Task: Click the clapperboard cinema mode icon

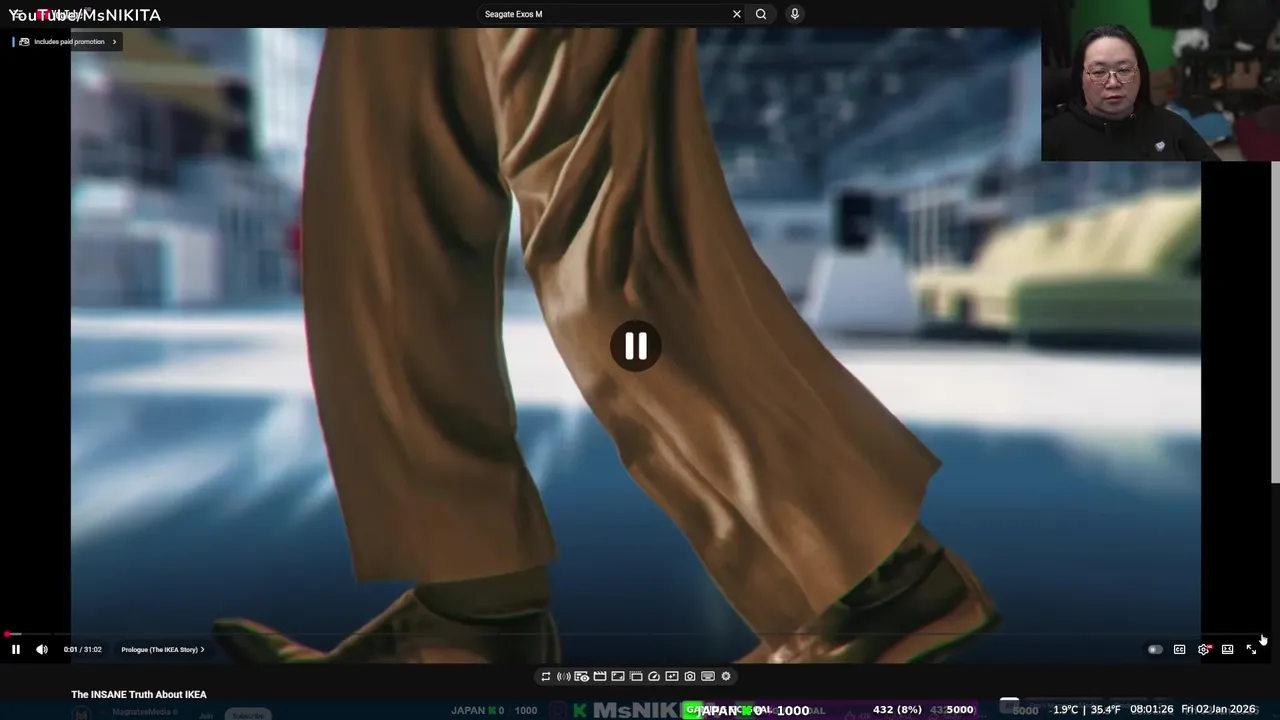Action: (600, 677)
